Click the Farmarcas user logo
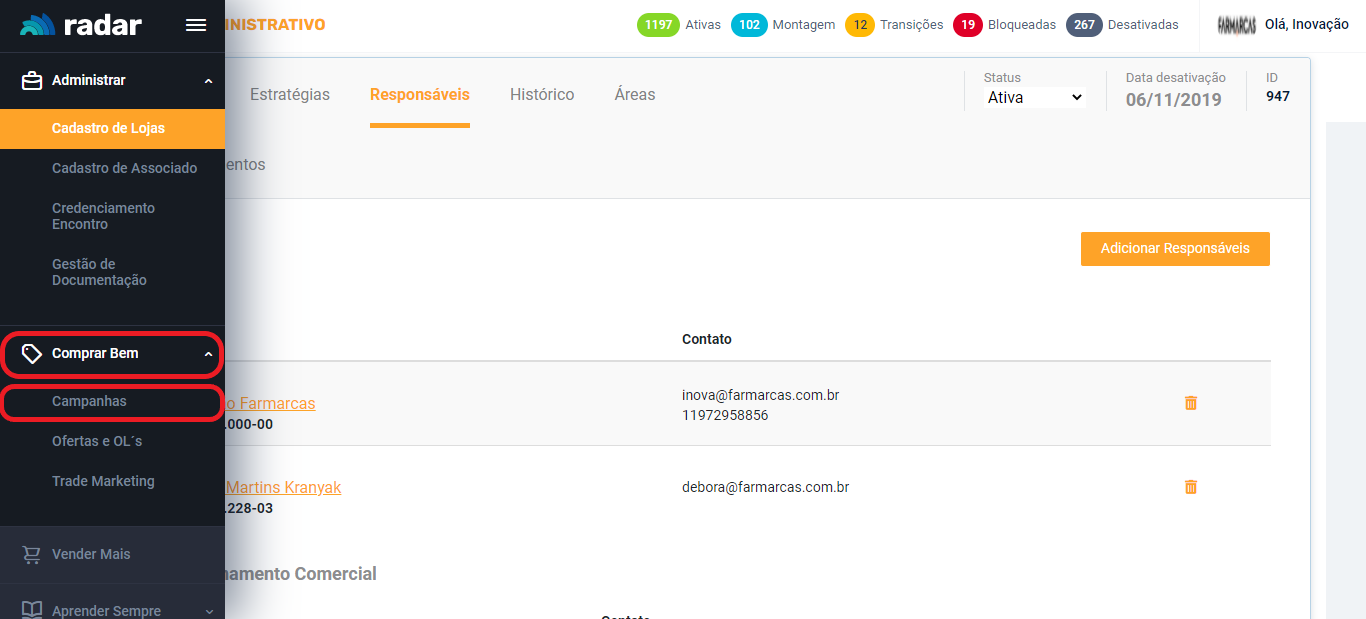1366x619 pixels. click(x=1236, y=25)
